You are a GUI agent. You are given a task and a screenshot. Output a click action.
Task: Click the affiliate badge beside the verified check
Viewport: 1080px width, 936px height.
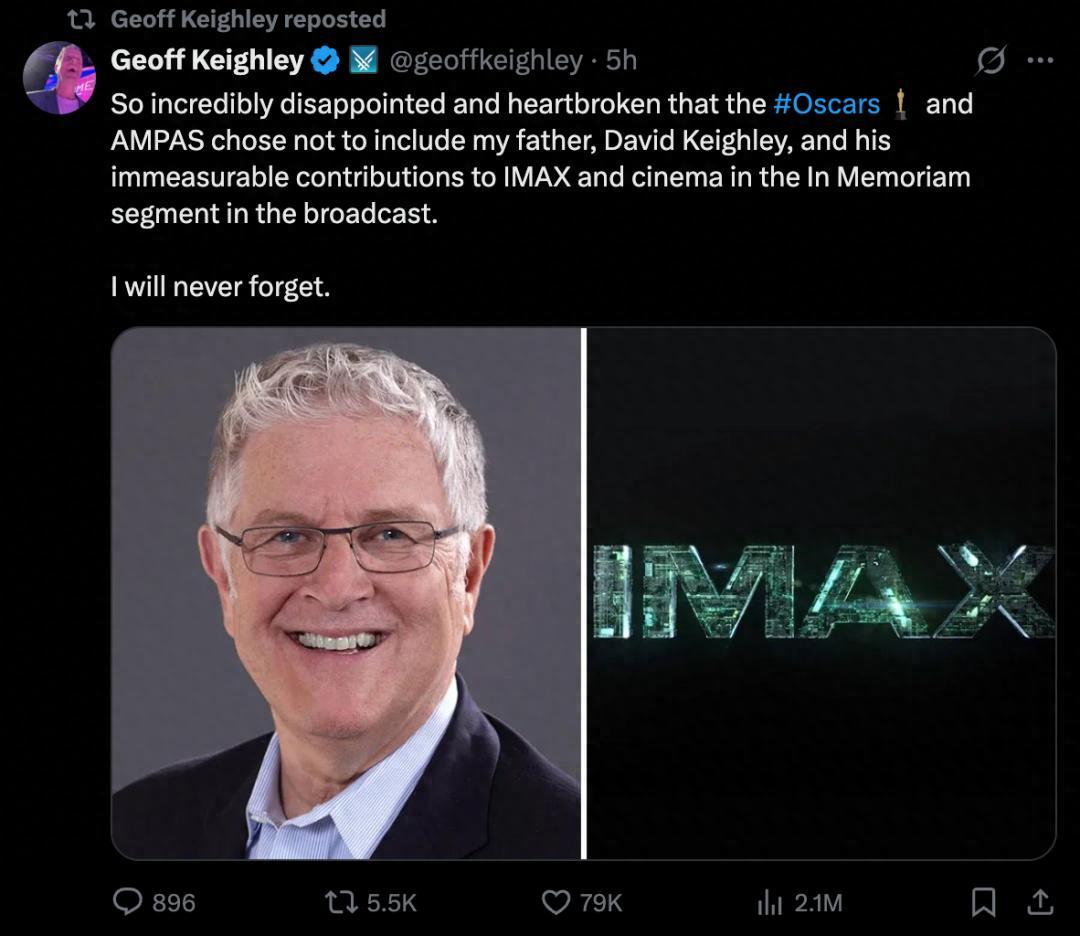coord(362,61)
